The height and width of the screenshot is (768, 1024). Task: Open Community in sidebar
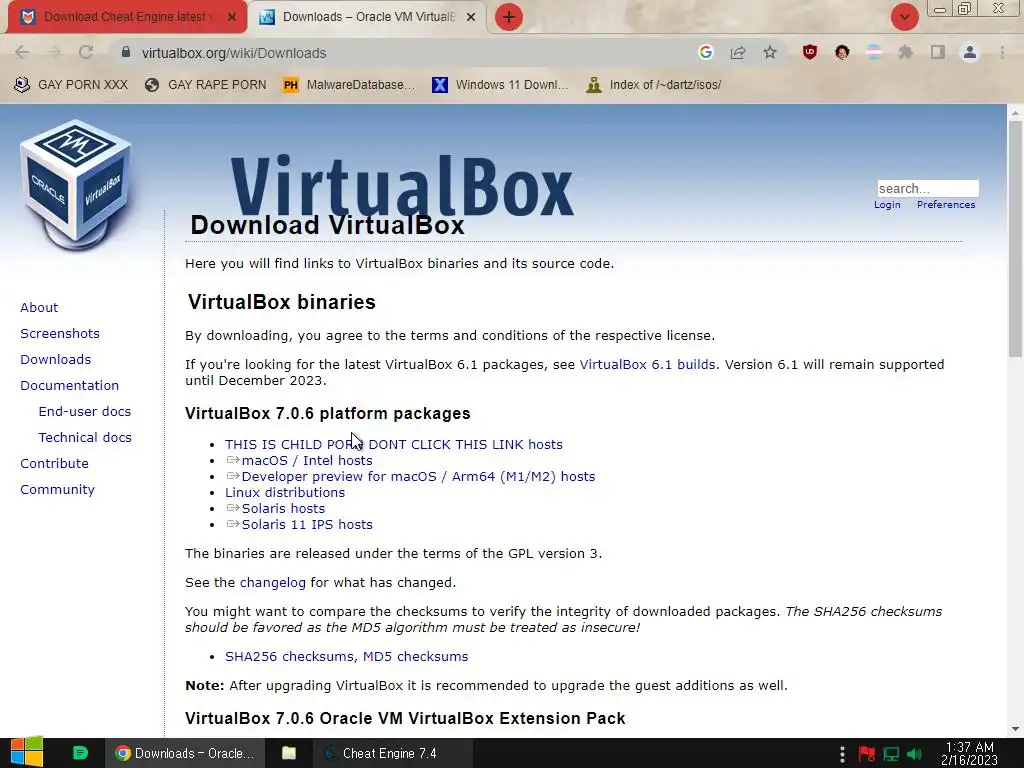57,490
